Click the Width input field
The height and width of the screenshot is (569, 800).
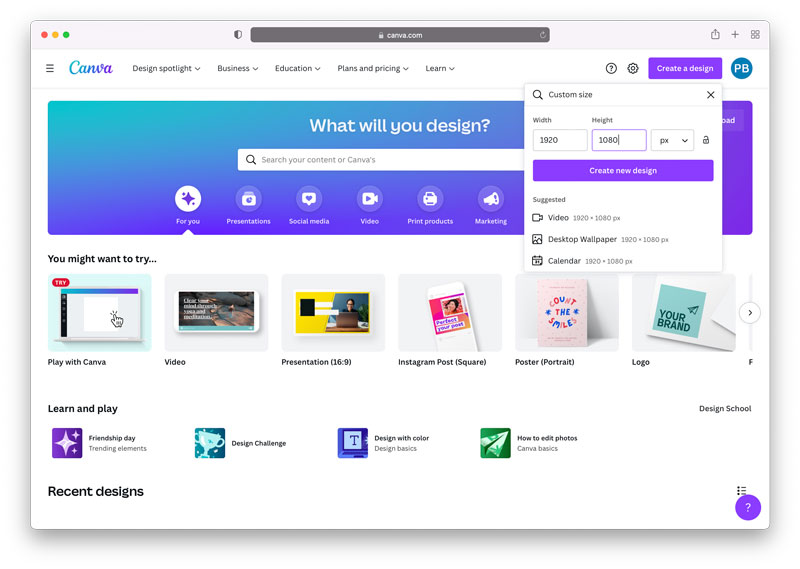pyautogui.click(x=560, y=140)
